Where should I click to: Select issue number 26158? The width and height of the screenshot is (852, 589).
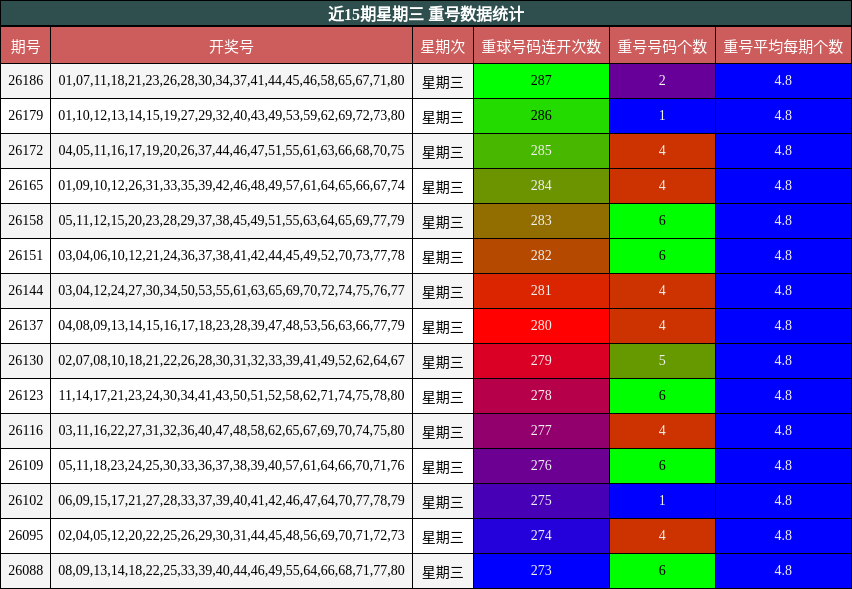26,221
